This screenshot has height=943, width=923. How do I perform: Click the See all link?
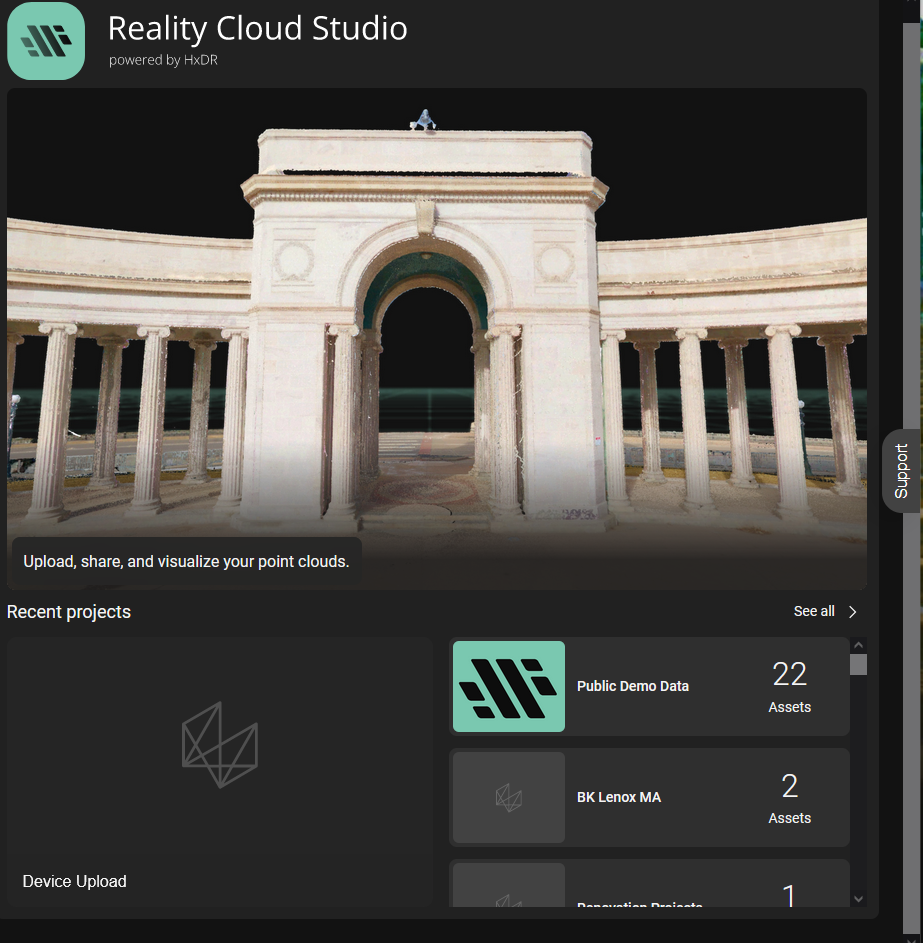[x=814, y=612]
